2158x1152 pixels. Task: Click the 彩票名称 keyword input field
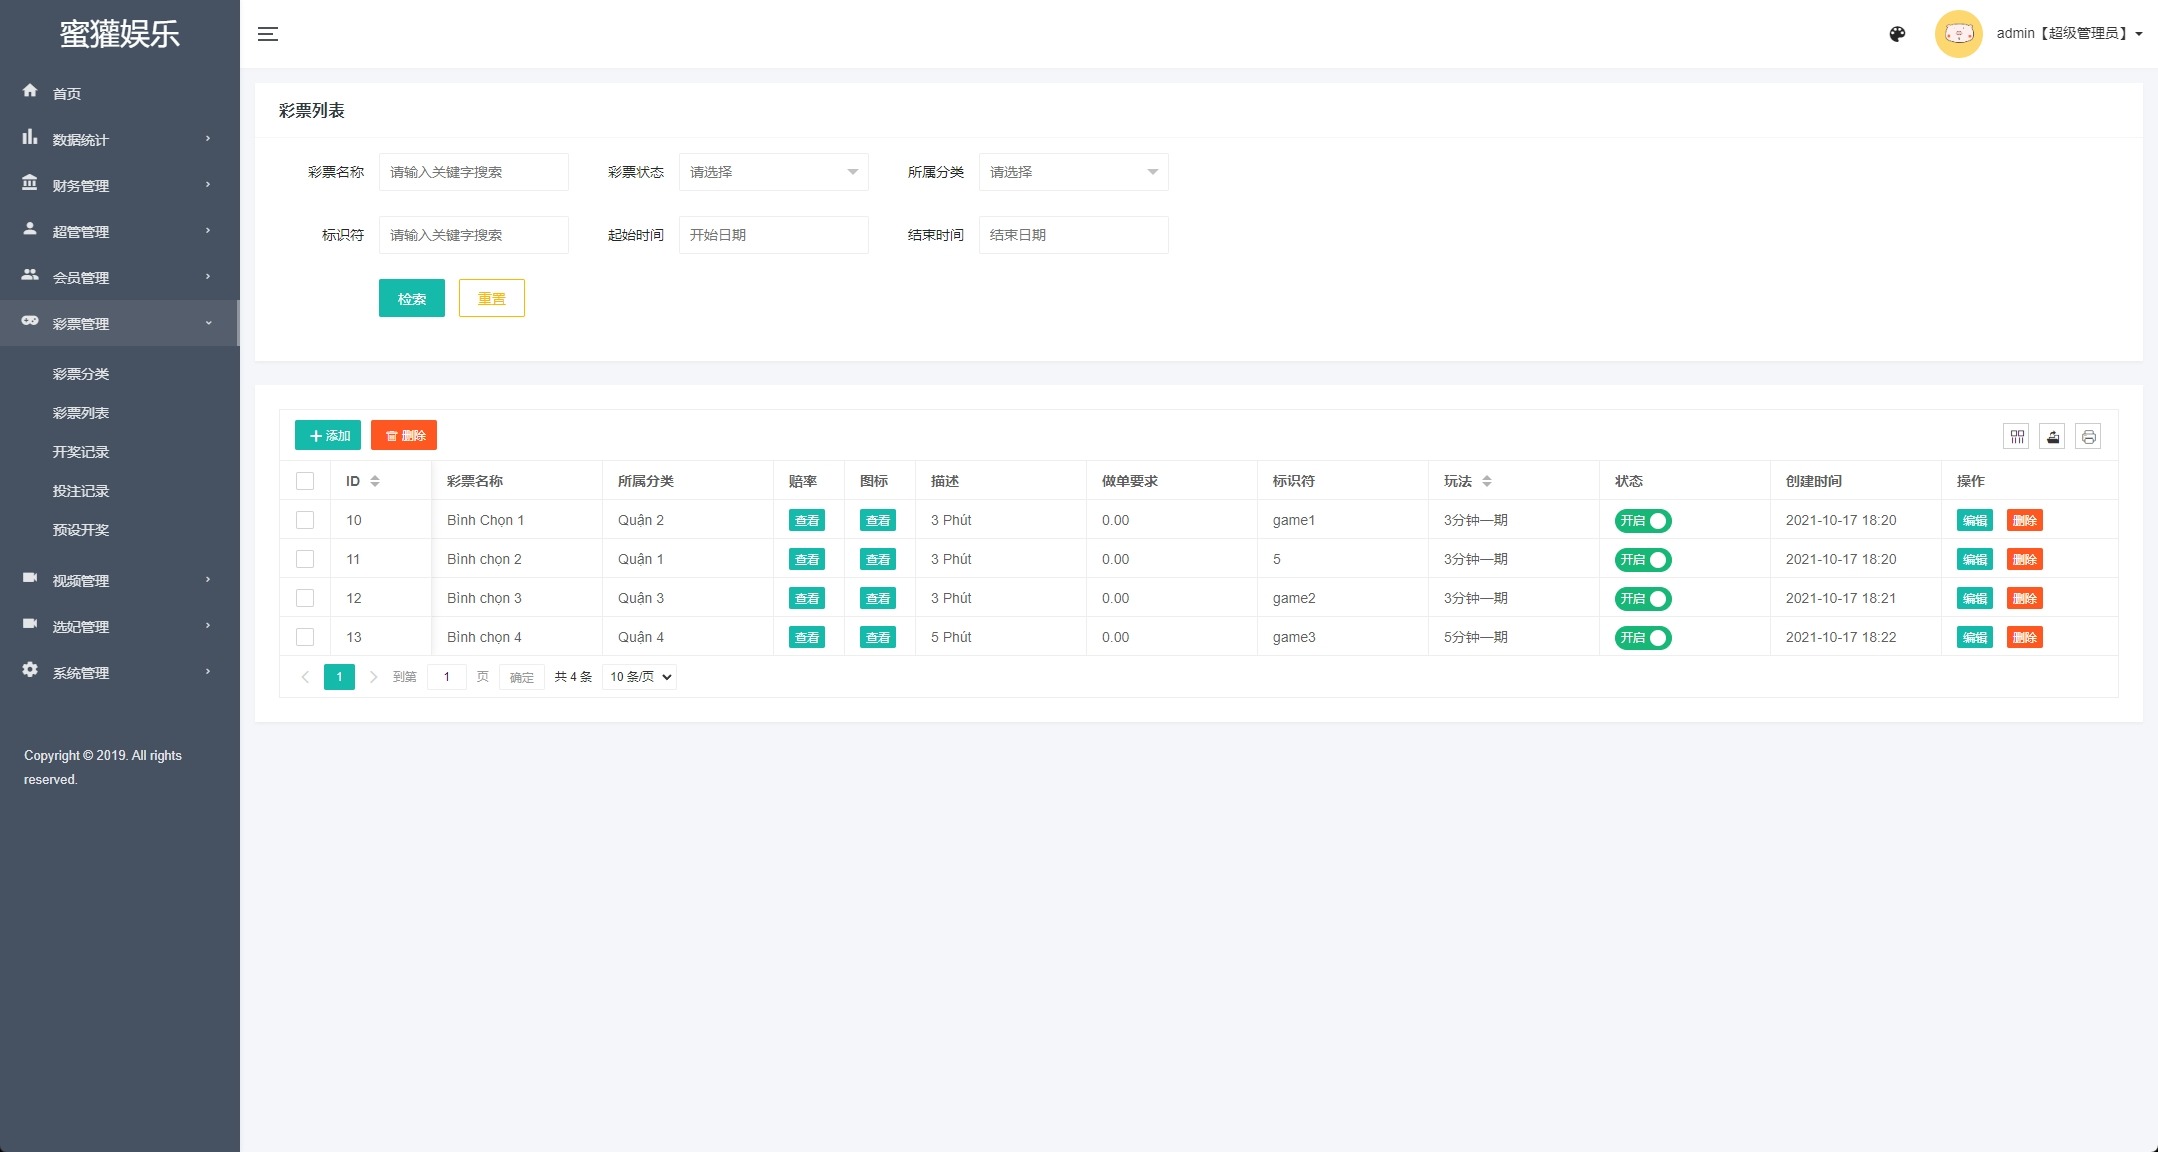click(x=473, y=172)
